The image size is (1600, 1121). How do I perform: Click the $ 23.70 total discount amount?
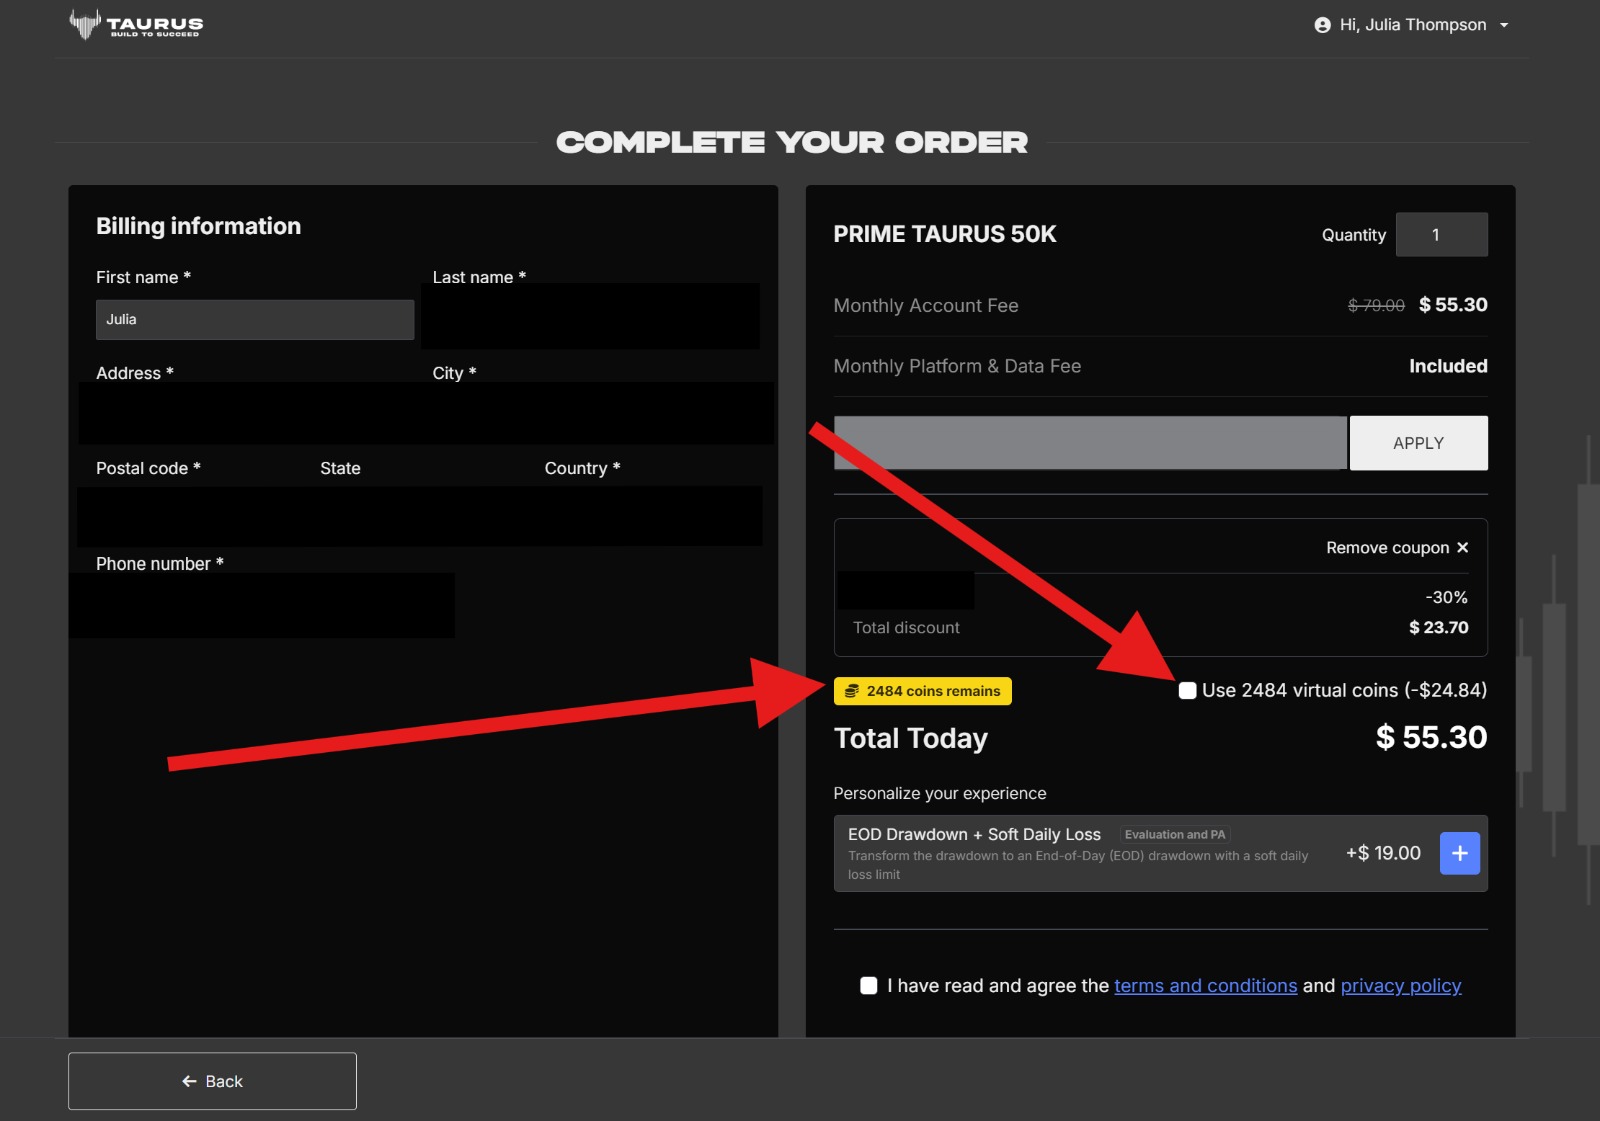(x=1438, y=628)
